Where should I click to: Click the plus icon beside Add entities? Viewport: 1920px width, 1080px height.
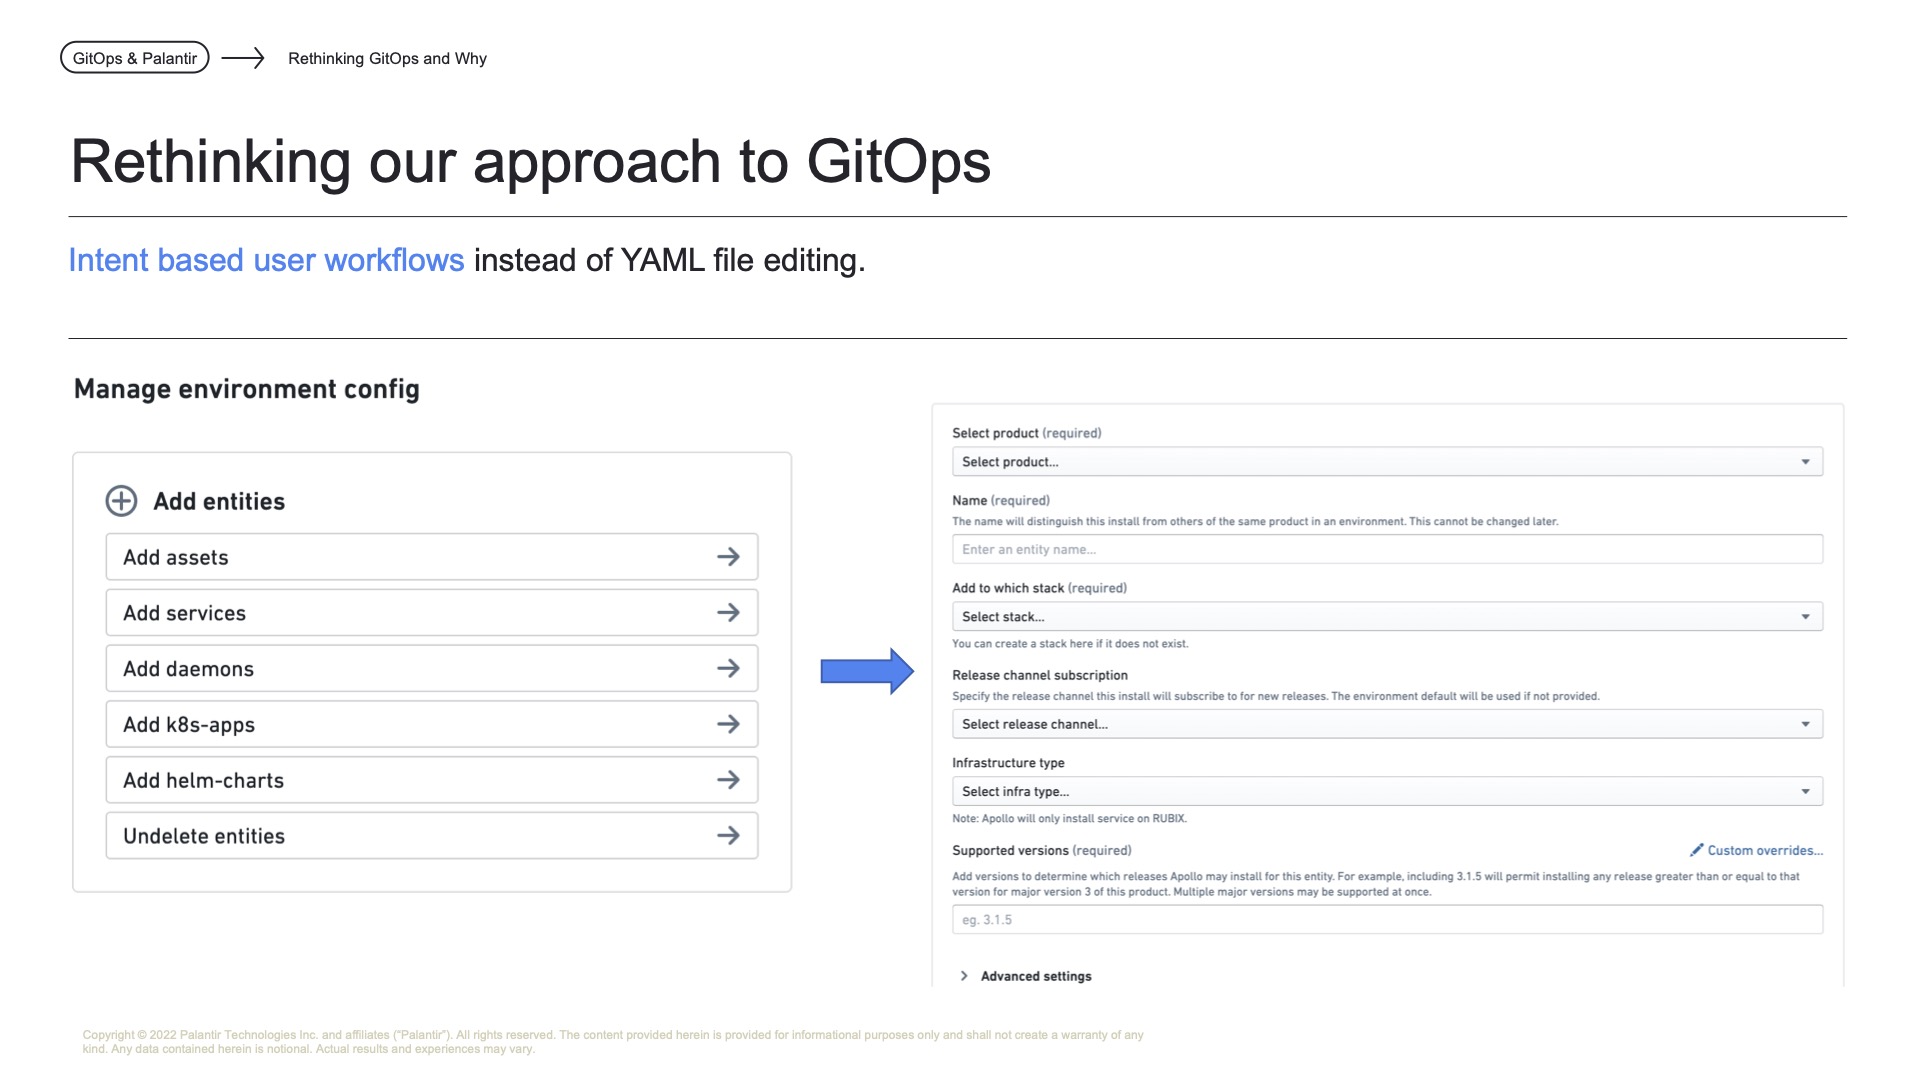[121, 501]
